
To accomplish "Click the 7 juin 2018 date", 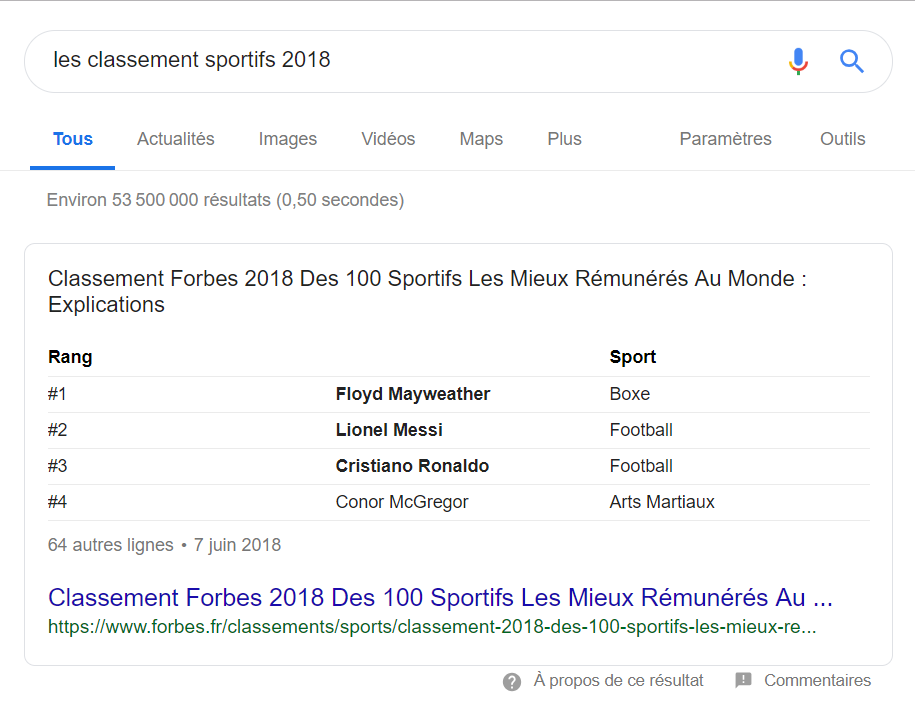I will pyautogui.click(x=237, y=545).
